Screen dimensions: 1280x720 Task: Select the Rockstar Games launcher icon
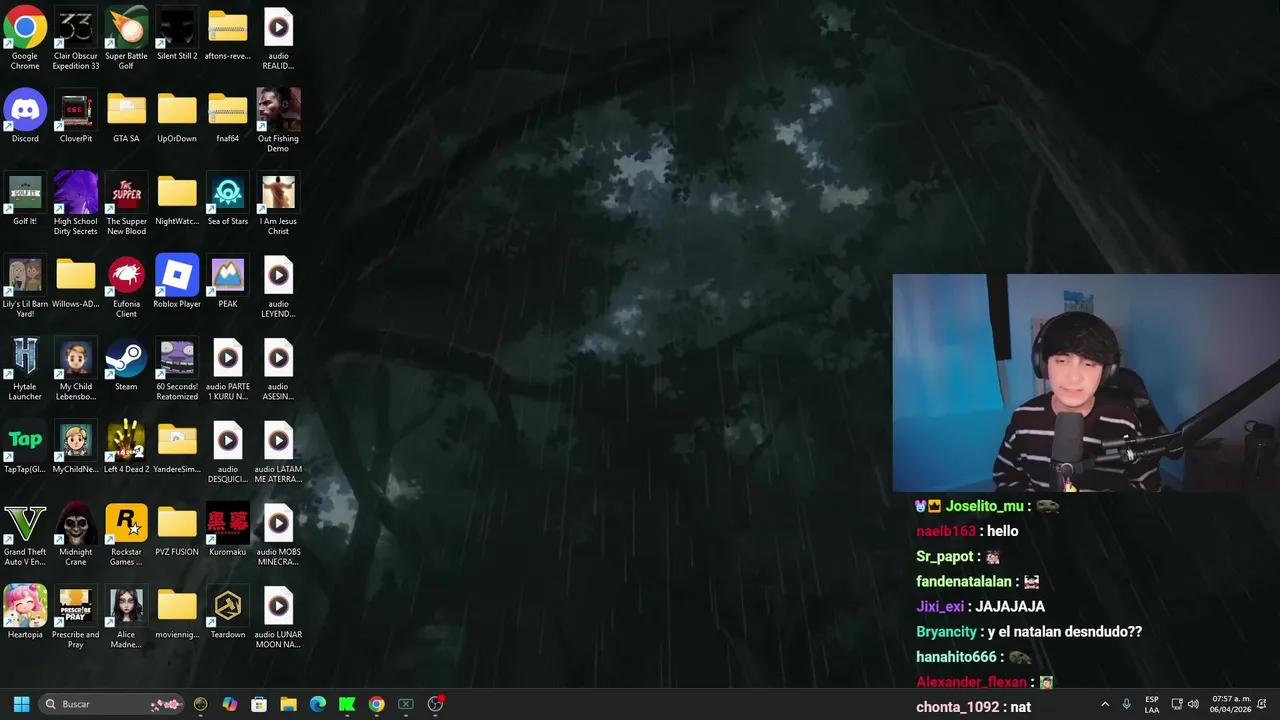point(126,535)
